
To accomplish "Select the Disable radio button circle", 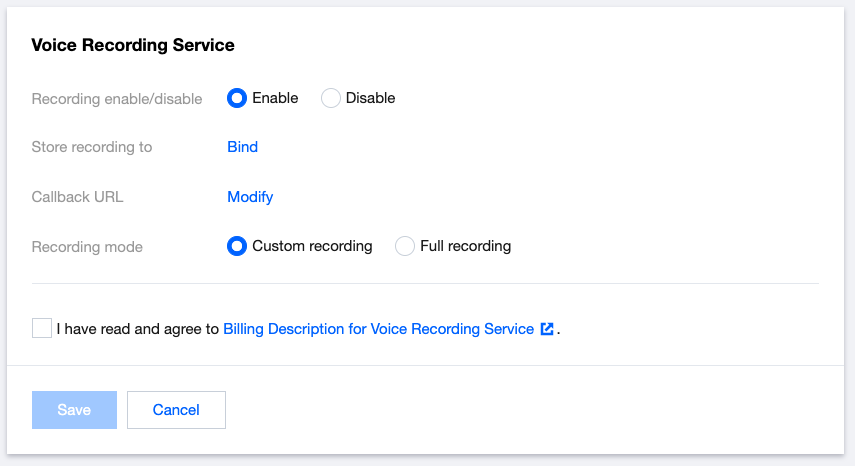I will click(x=331, y=98).
